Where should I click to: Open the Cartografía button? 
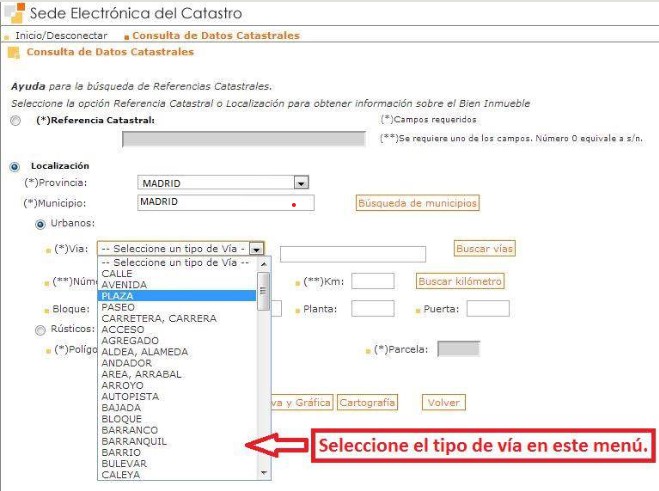(x=367, y=403)
